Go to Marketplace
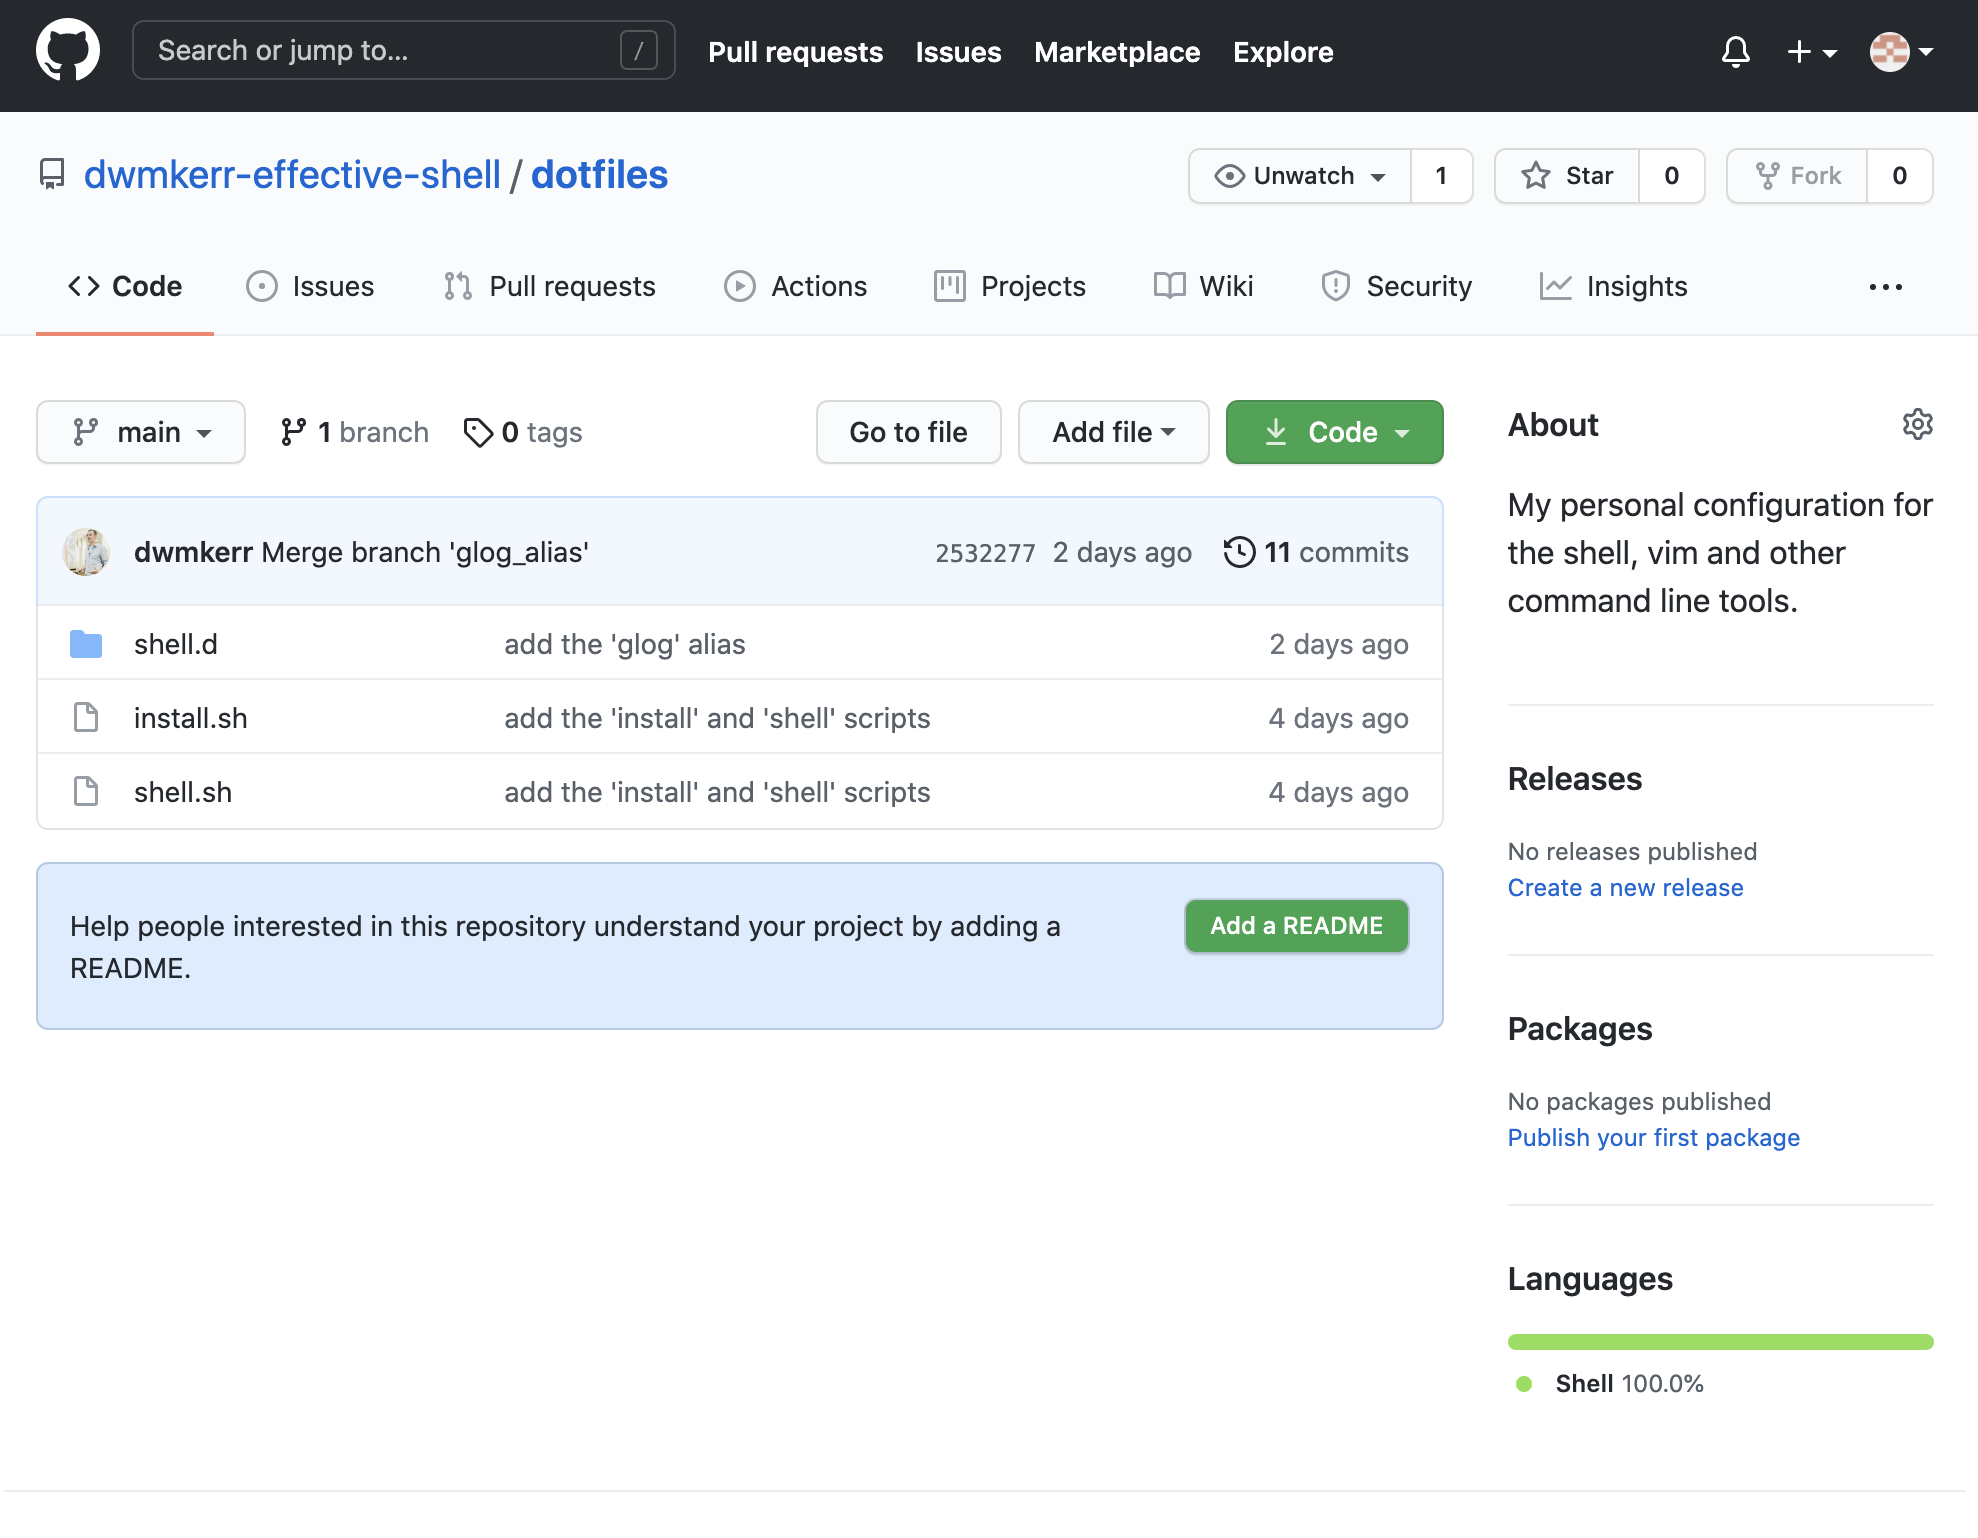The width and height of the screenshot is (1978, 1538). (1117, 52)
